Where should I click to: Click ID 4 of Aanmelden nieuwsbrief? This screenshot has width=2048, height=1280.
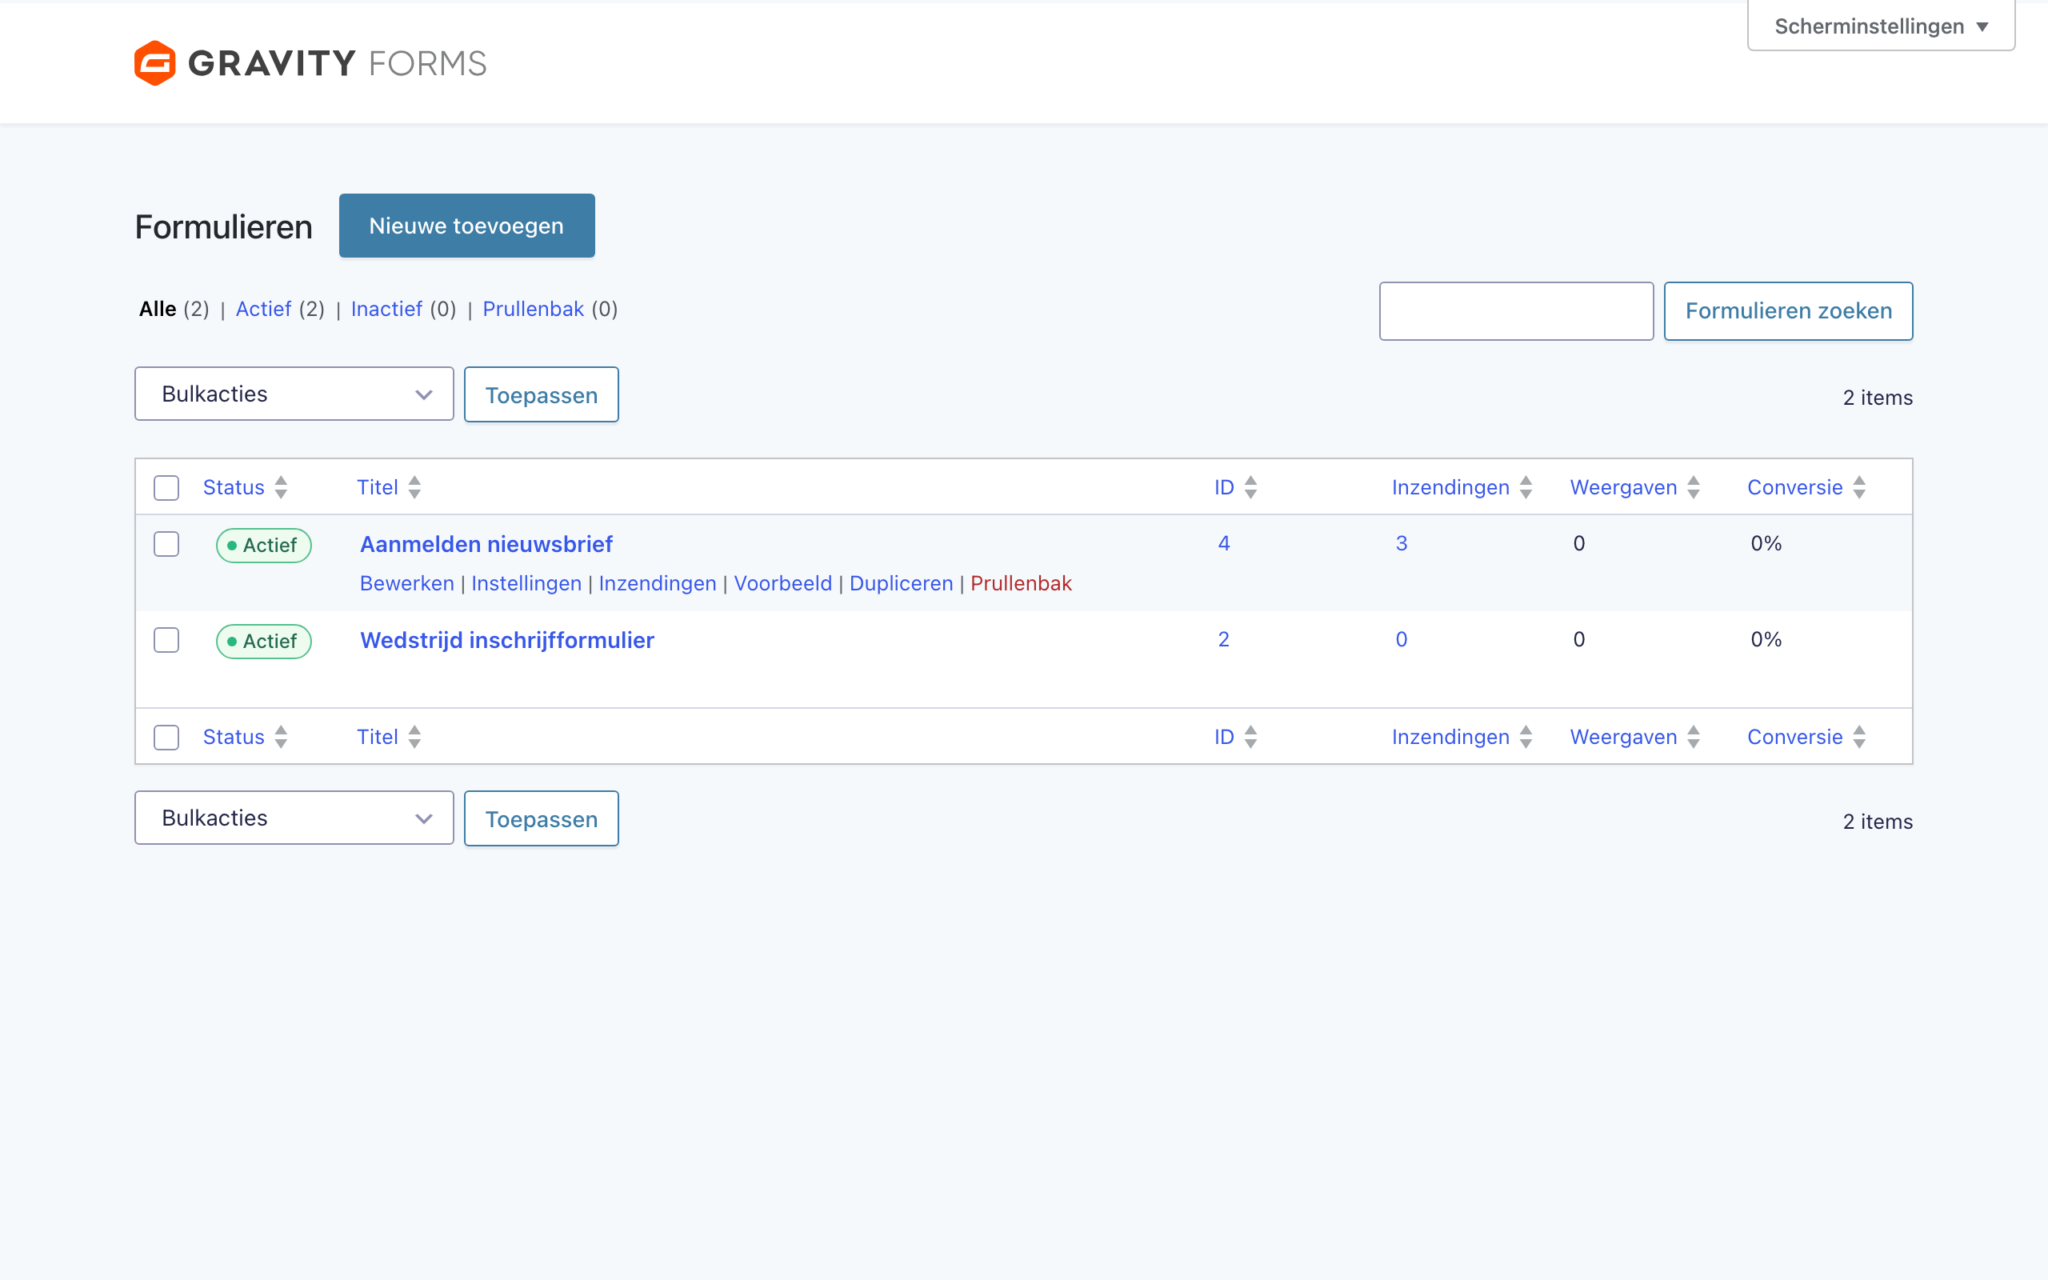1224,543
